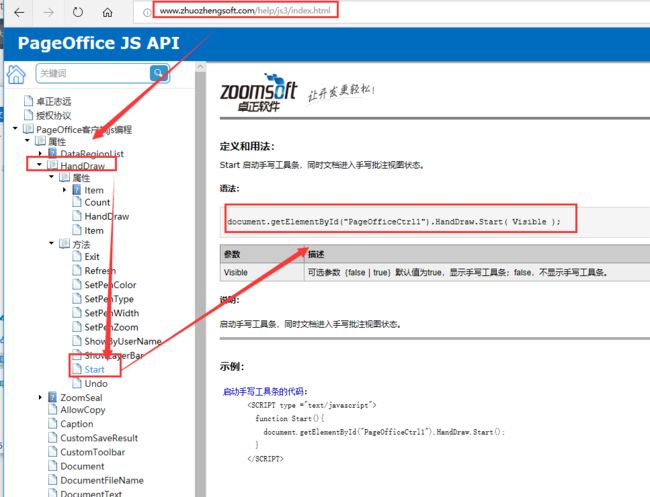Click the page icon beside Count
The width and height of the screenshot is (650, 497).
pos(77,202)
